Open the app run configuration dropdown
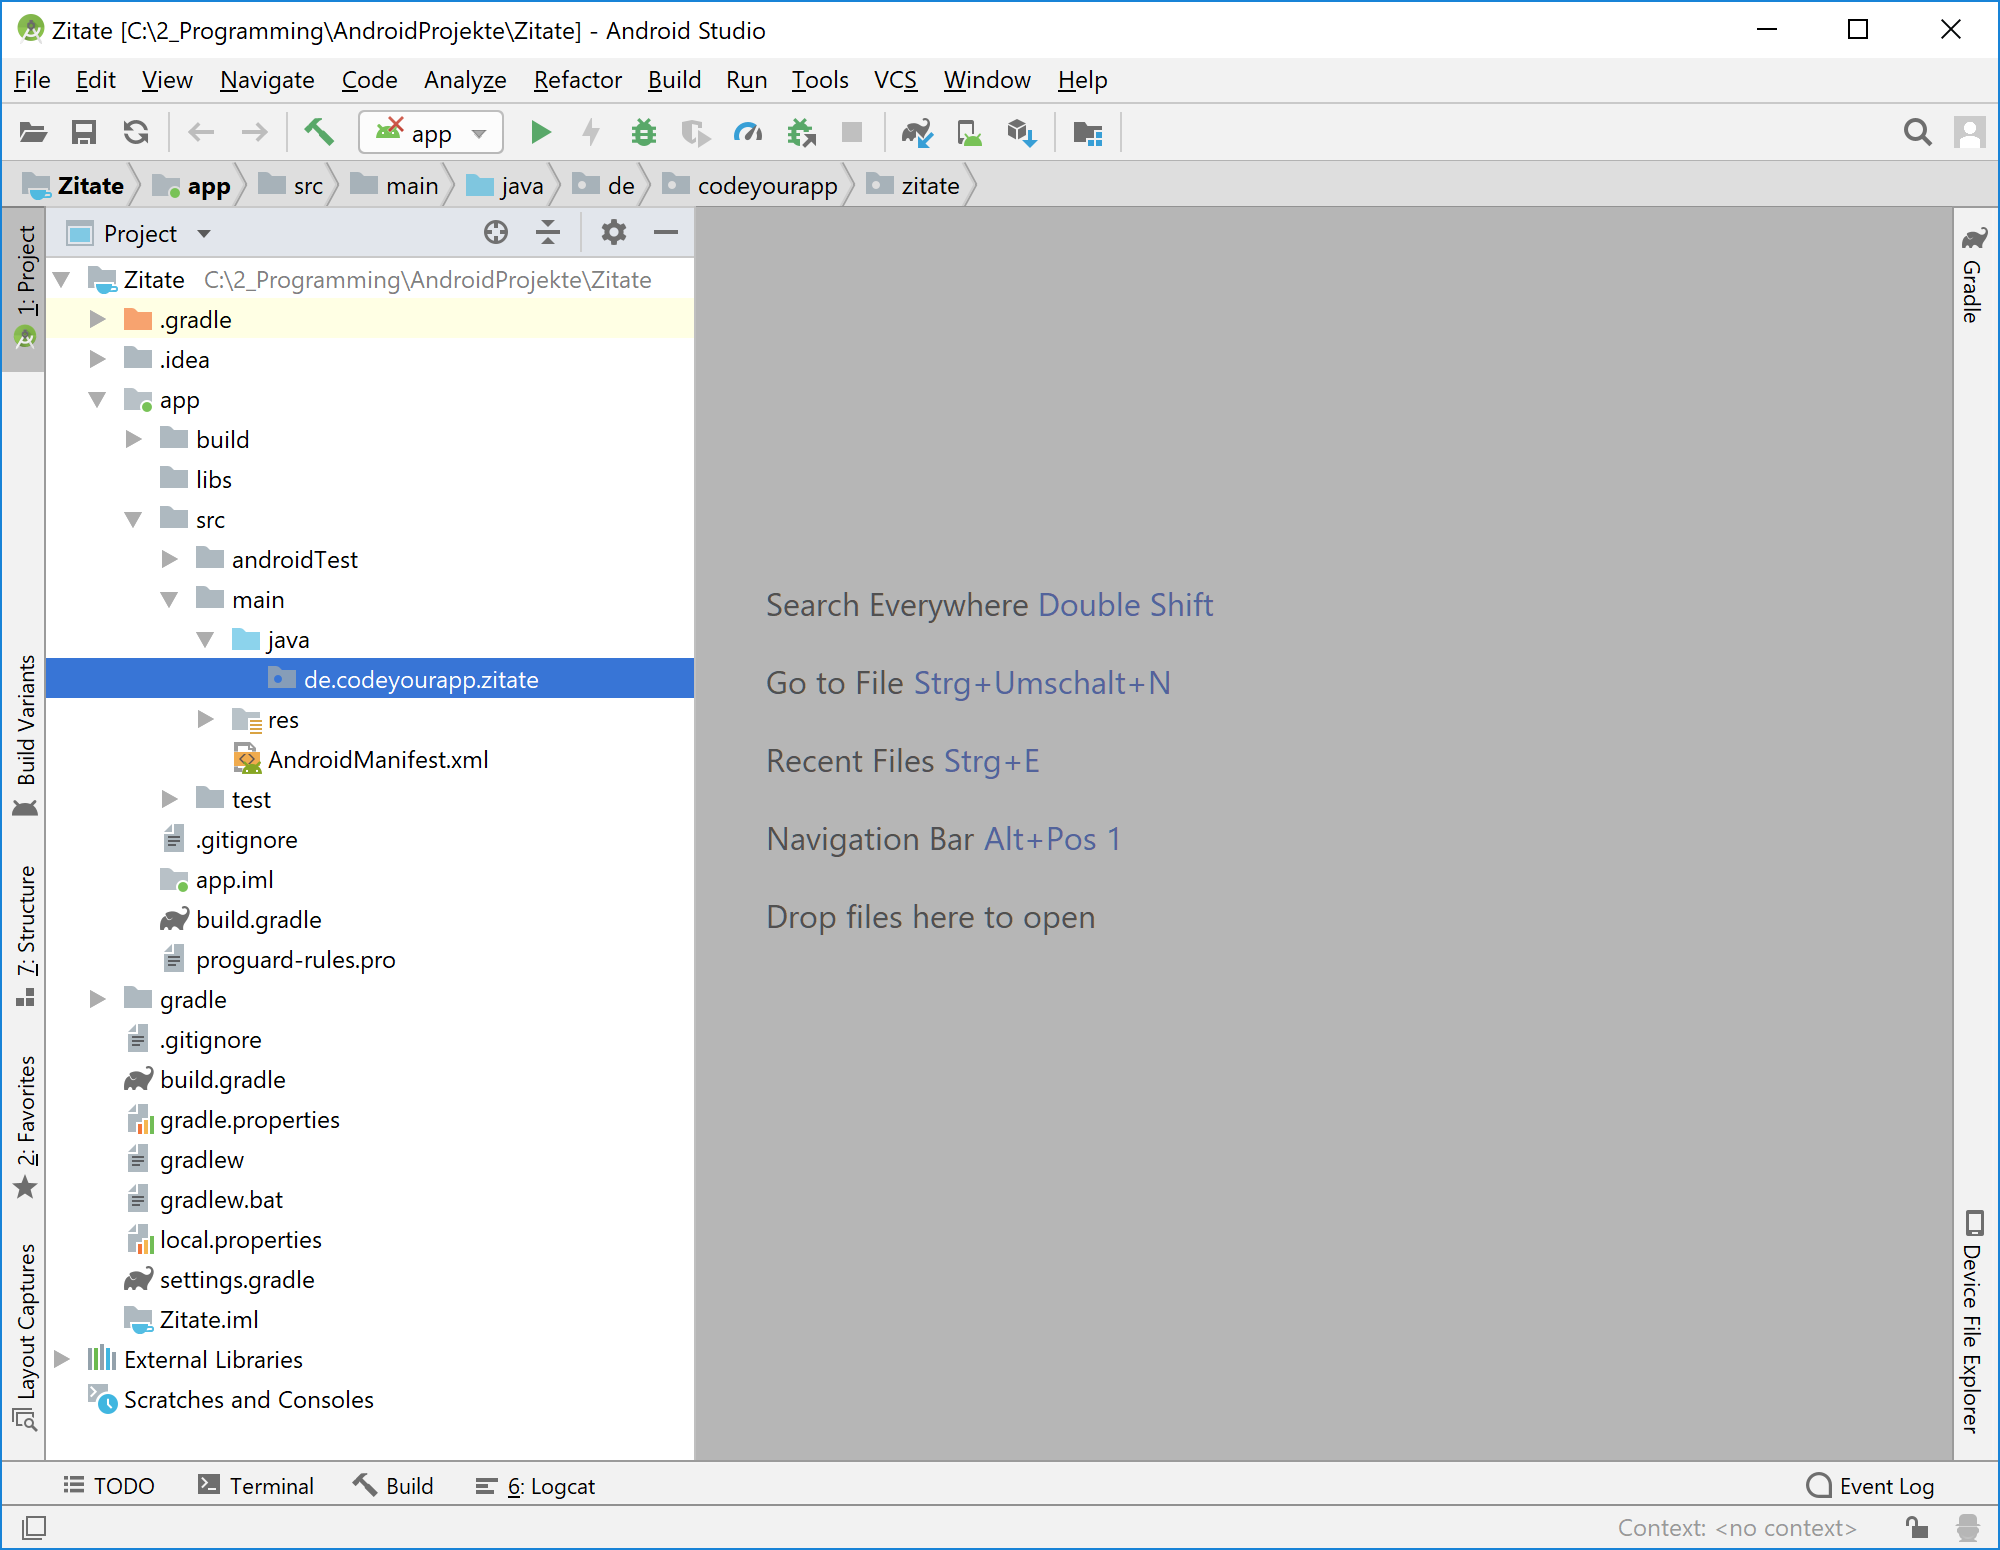2000x1550 pixels. coord(431,132)
